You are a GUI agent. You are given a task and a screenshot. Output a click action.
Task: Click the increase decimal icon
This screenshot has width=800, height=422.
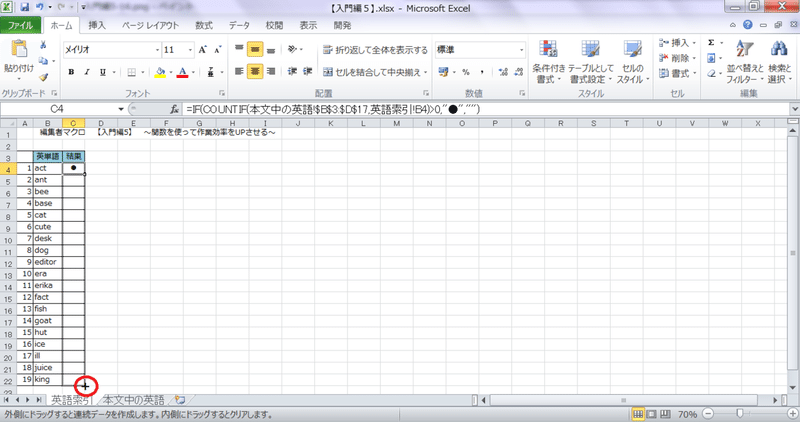[x=503, y=72]
